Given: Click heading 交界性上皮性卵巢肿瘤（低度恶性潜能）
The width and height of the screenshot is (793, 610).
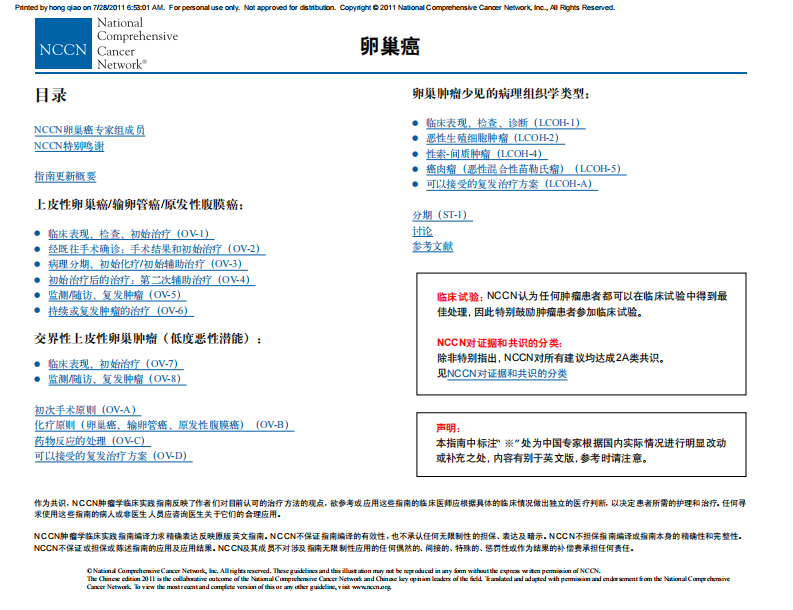Looking at the screenshot, I should (148, 338).
